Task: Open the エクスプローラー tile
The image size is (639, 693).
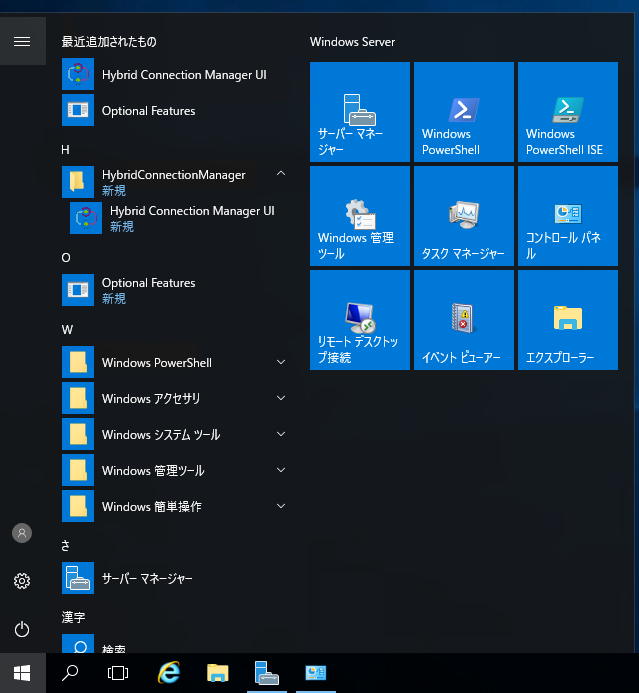Action: pyautogui.click(x=568, y=320)
